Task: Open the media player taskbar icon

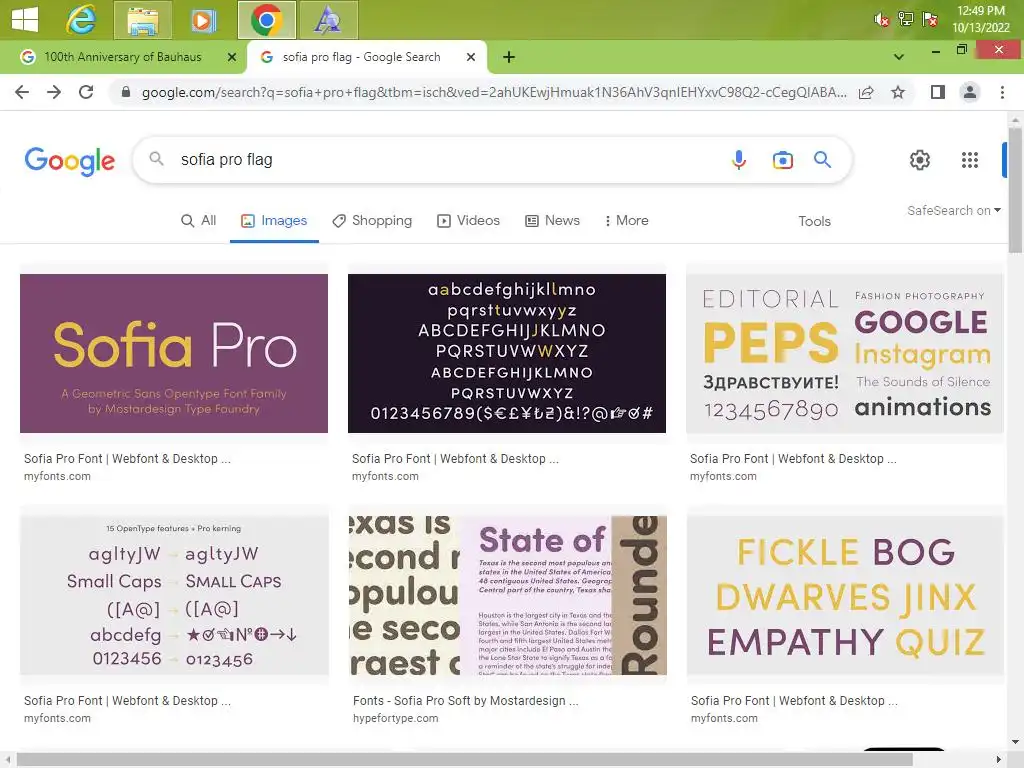Action: click(203, 20)
